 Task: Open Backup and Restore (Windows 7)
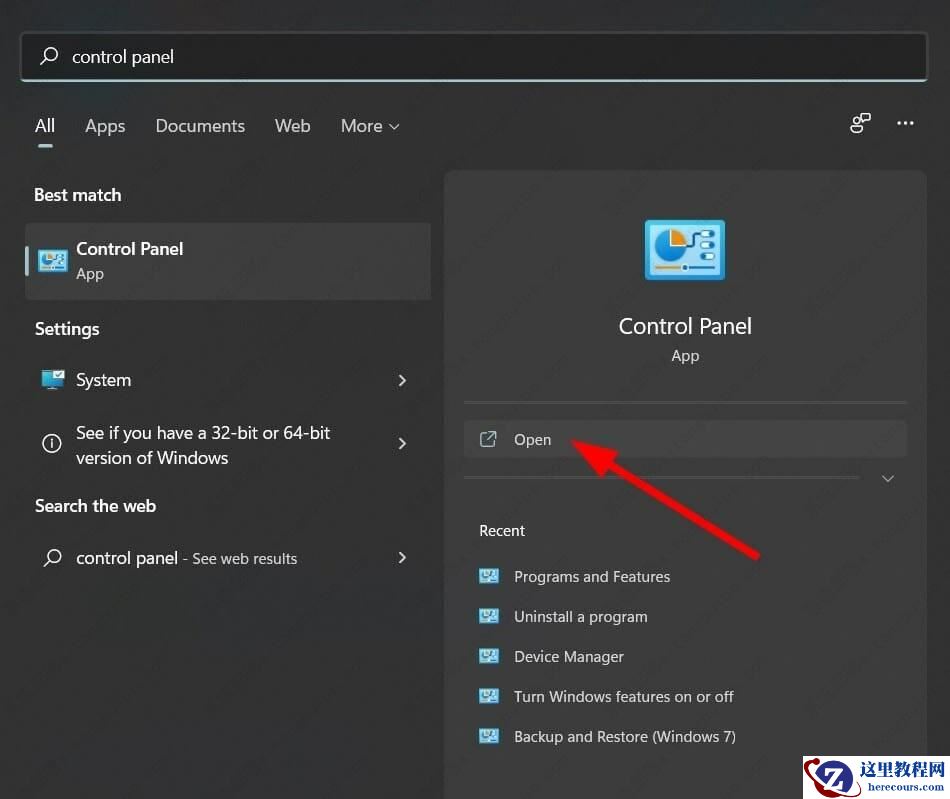pos(624,736)
